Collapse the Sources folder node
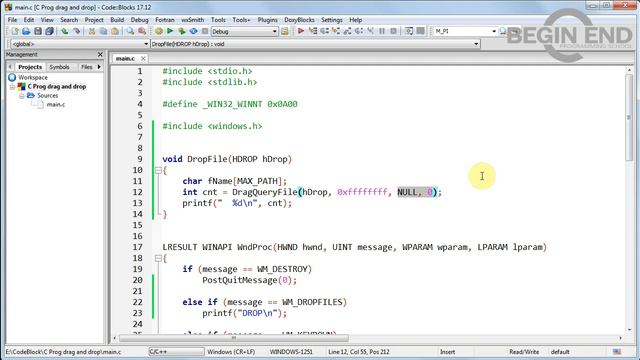The width and height of the screenshot is (640, 360). (21, 96)
